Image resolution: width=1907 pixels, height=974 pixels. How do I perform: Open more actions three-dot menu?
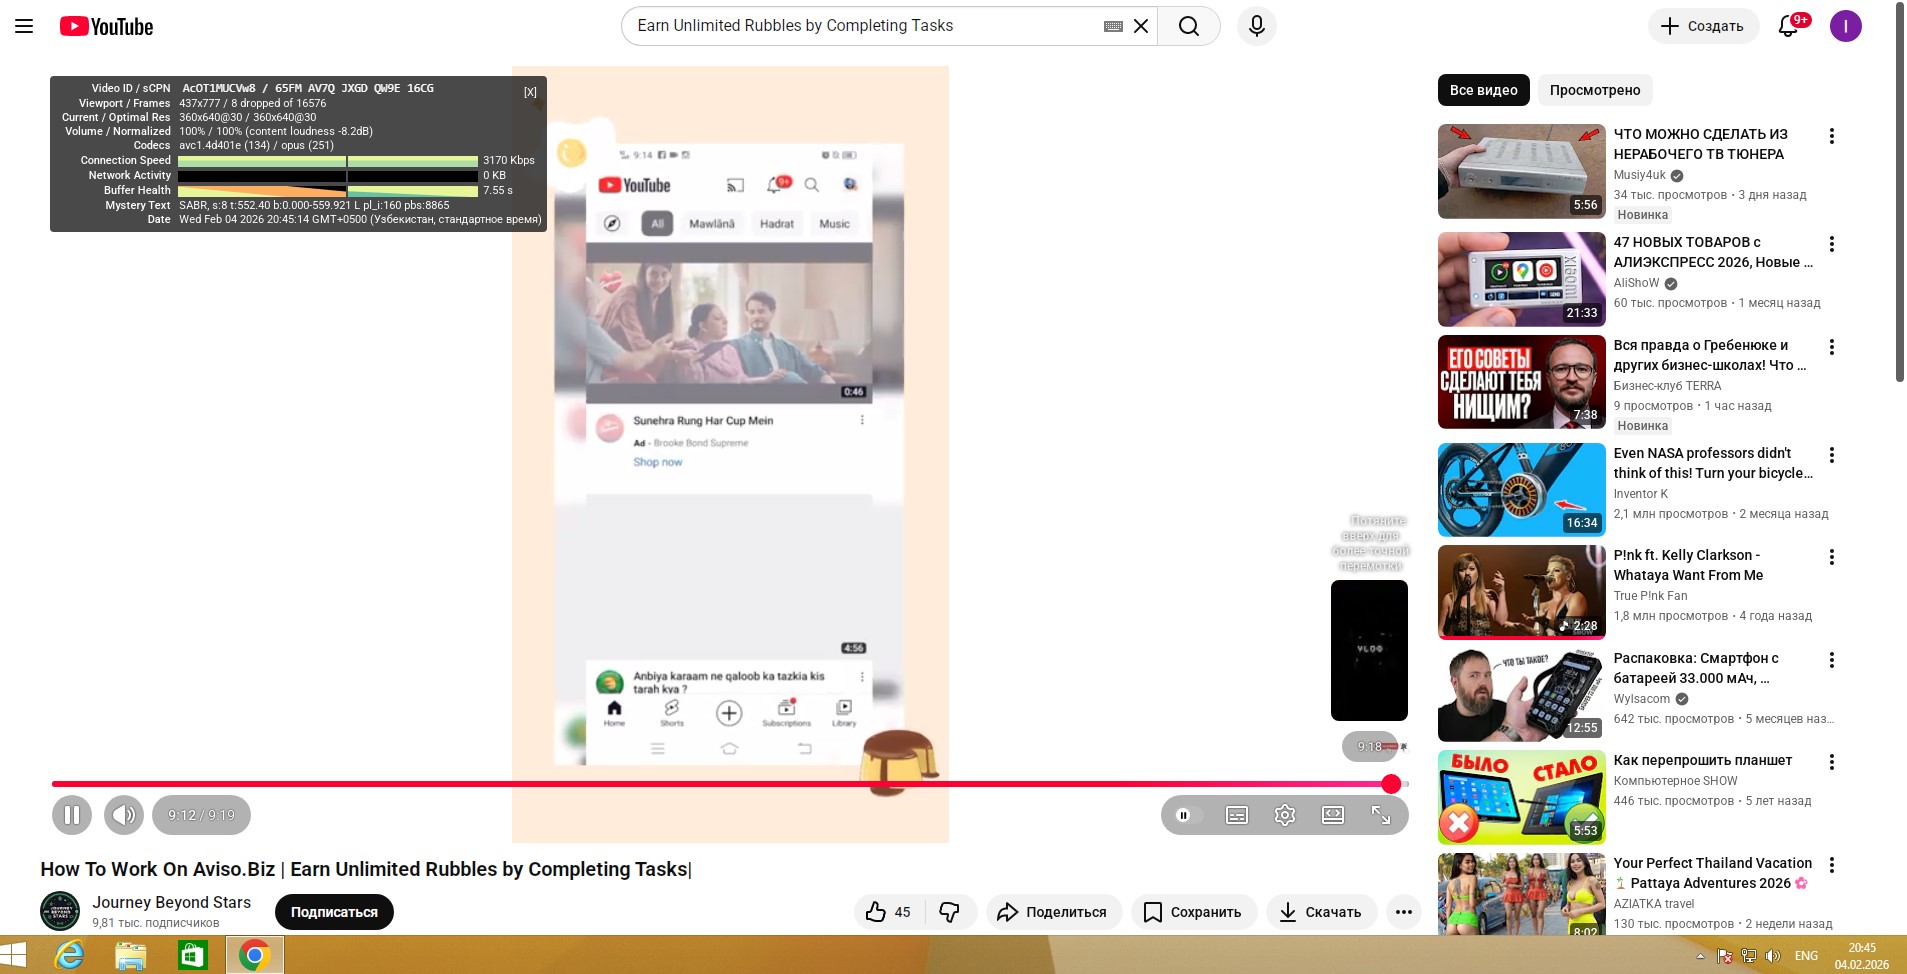point(1404,912)
